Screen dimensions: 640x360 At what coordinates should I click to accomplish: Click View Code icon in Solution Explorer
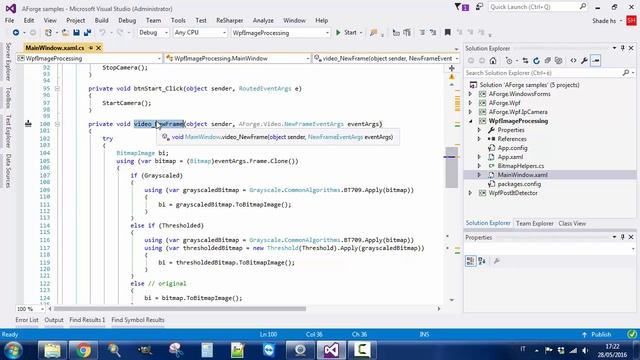click(x=573, y=61)
